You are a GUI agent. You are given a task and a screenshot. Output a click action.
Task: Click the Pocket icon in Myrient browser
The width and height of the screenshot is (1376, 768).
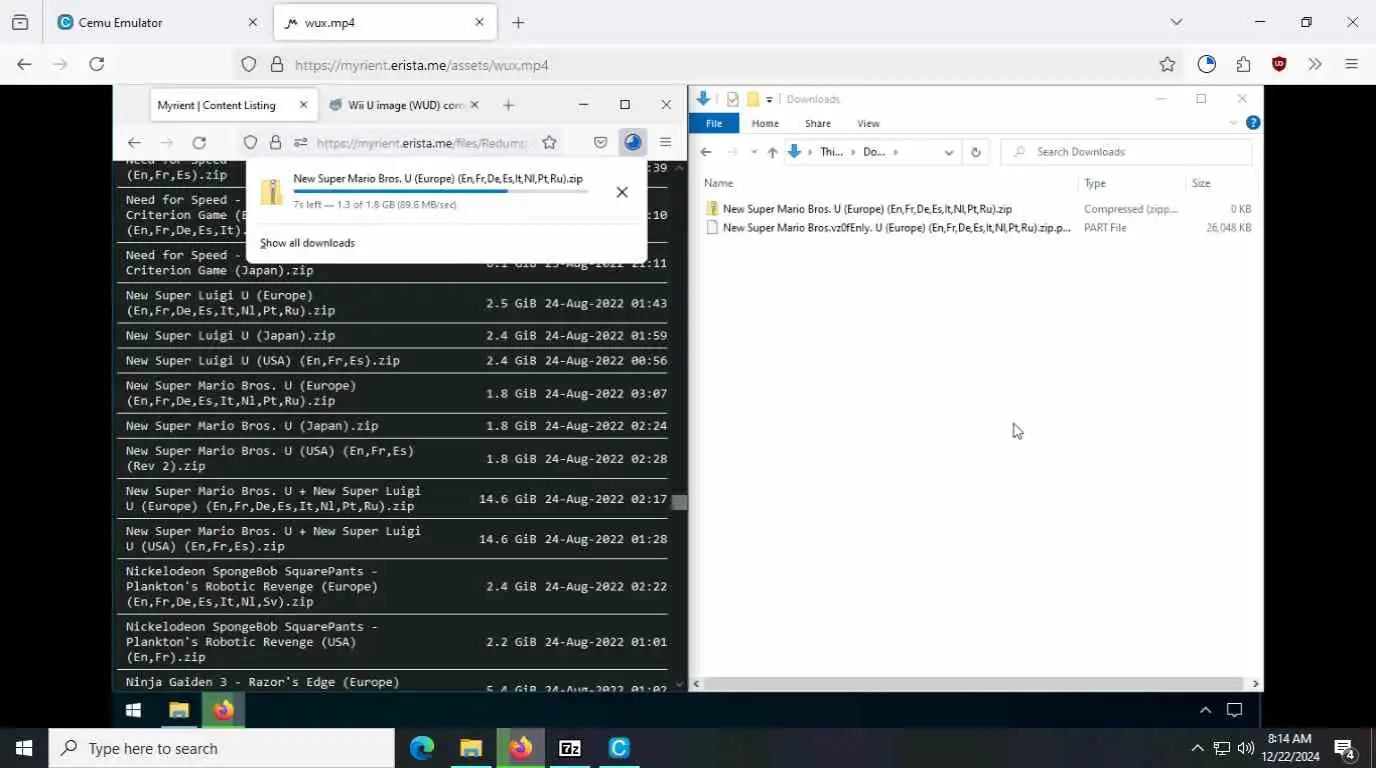(x=600, y=143)
